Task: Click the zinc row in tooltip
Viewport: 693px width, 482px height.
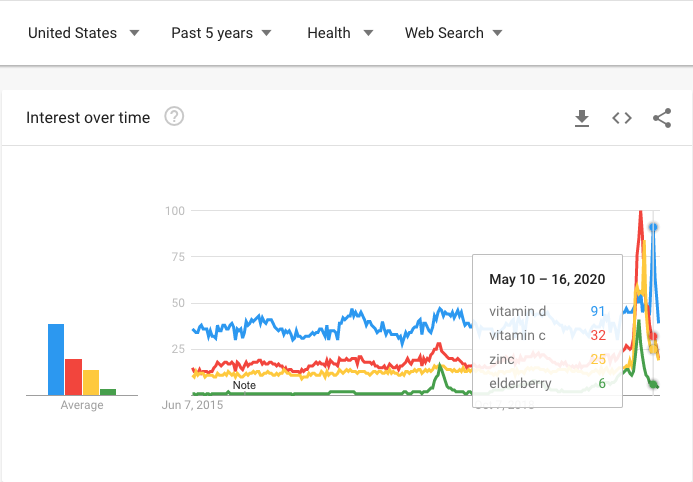Action: click(x=547, y=359)
